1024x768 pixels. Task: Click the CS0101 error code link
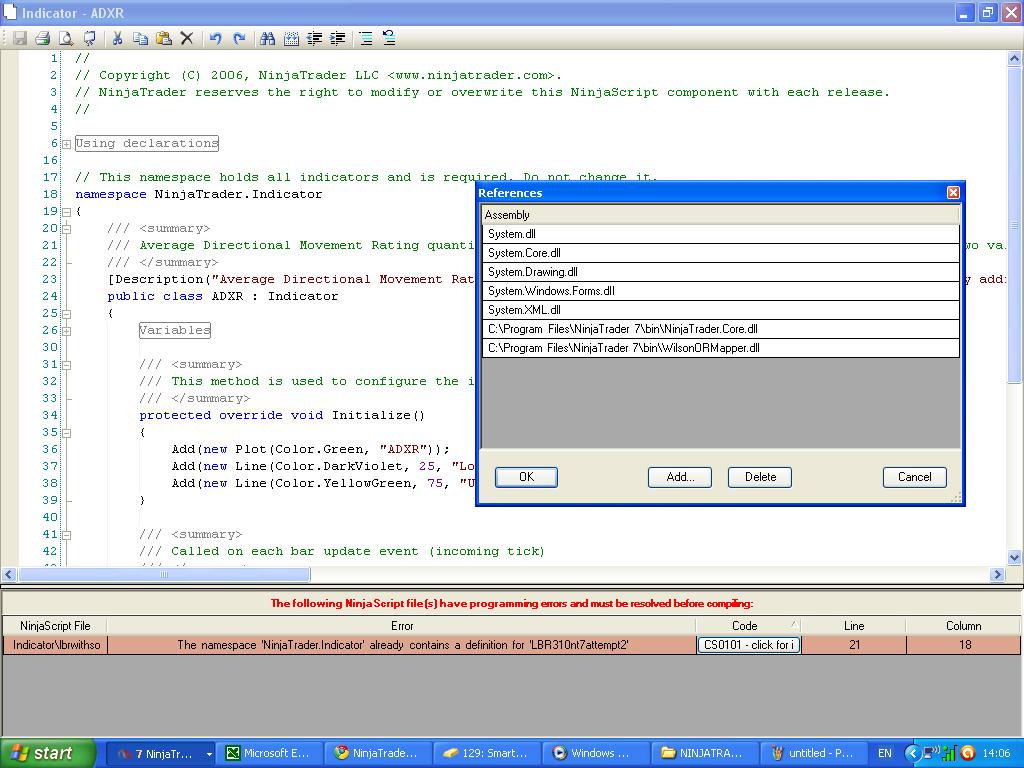tap(748, 645)
